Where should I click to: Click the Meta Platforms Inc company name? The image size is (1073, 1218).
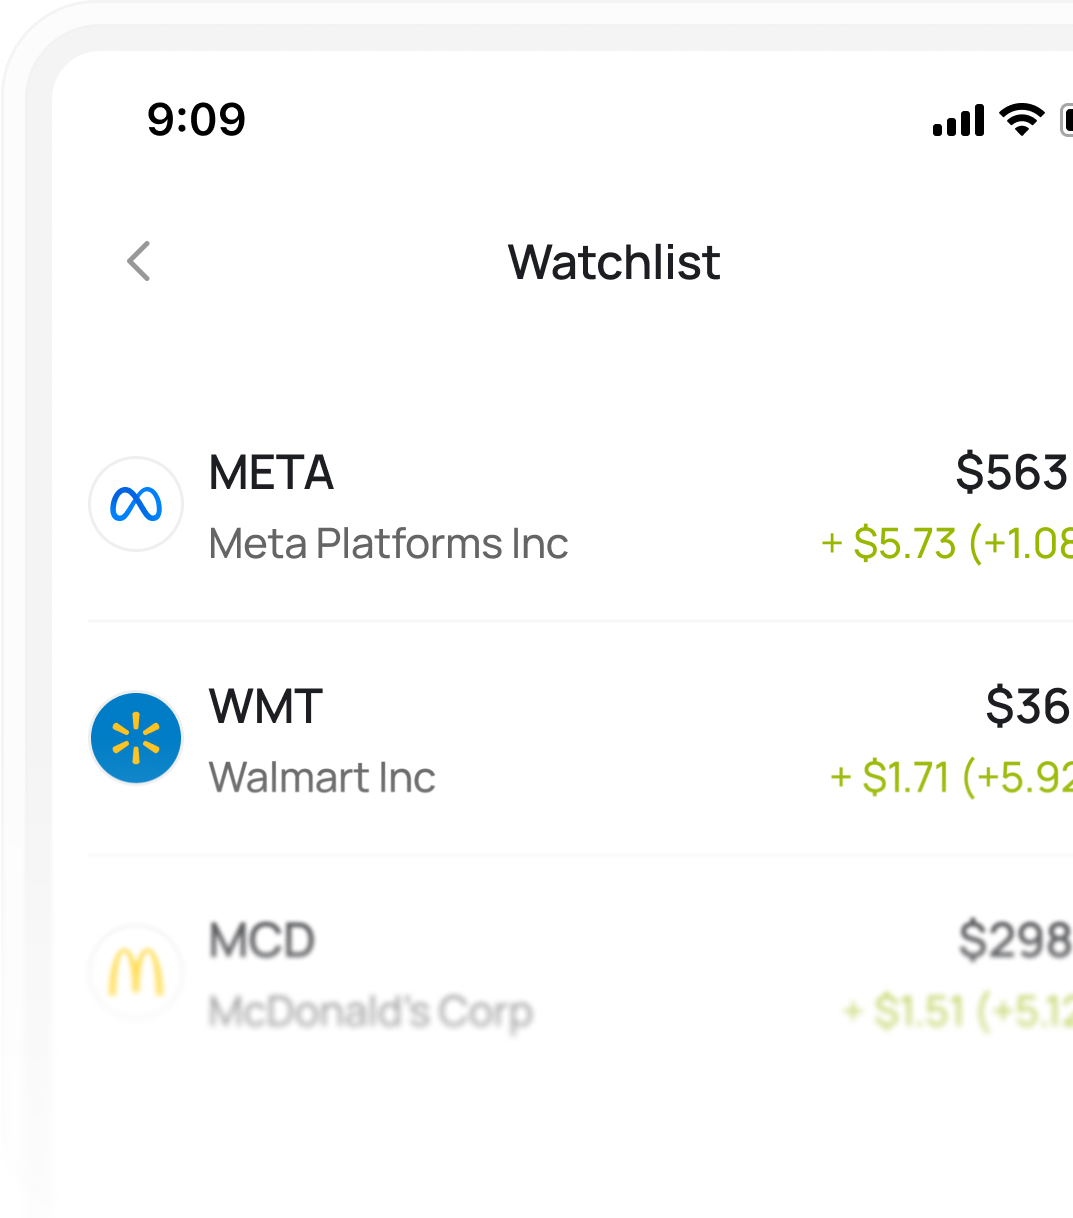point(388,544)
